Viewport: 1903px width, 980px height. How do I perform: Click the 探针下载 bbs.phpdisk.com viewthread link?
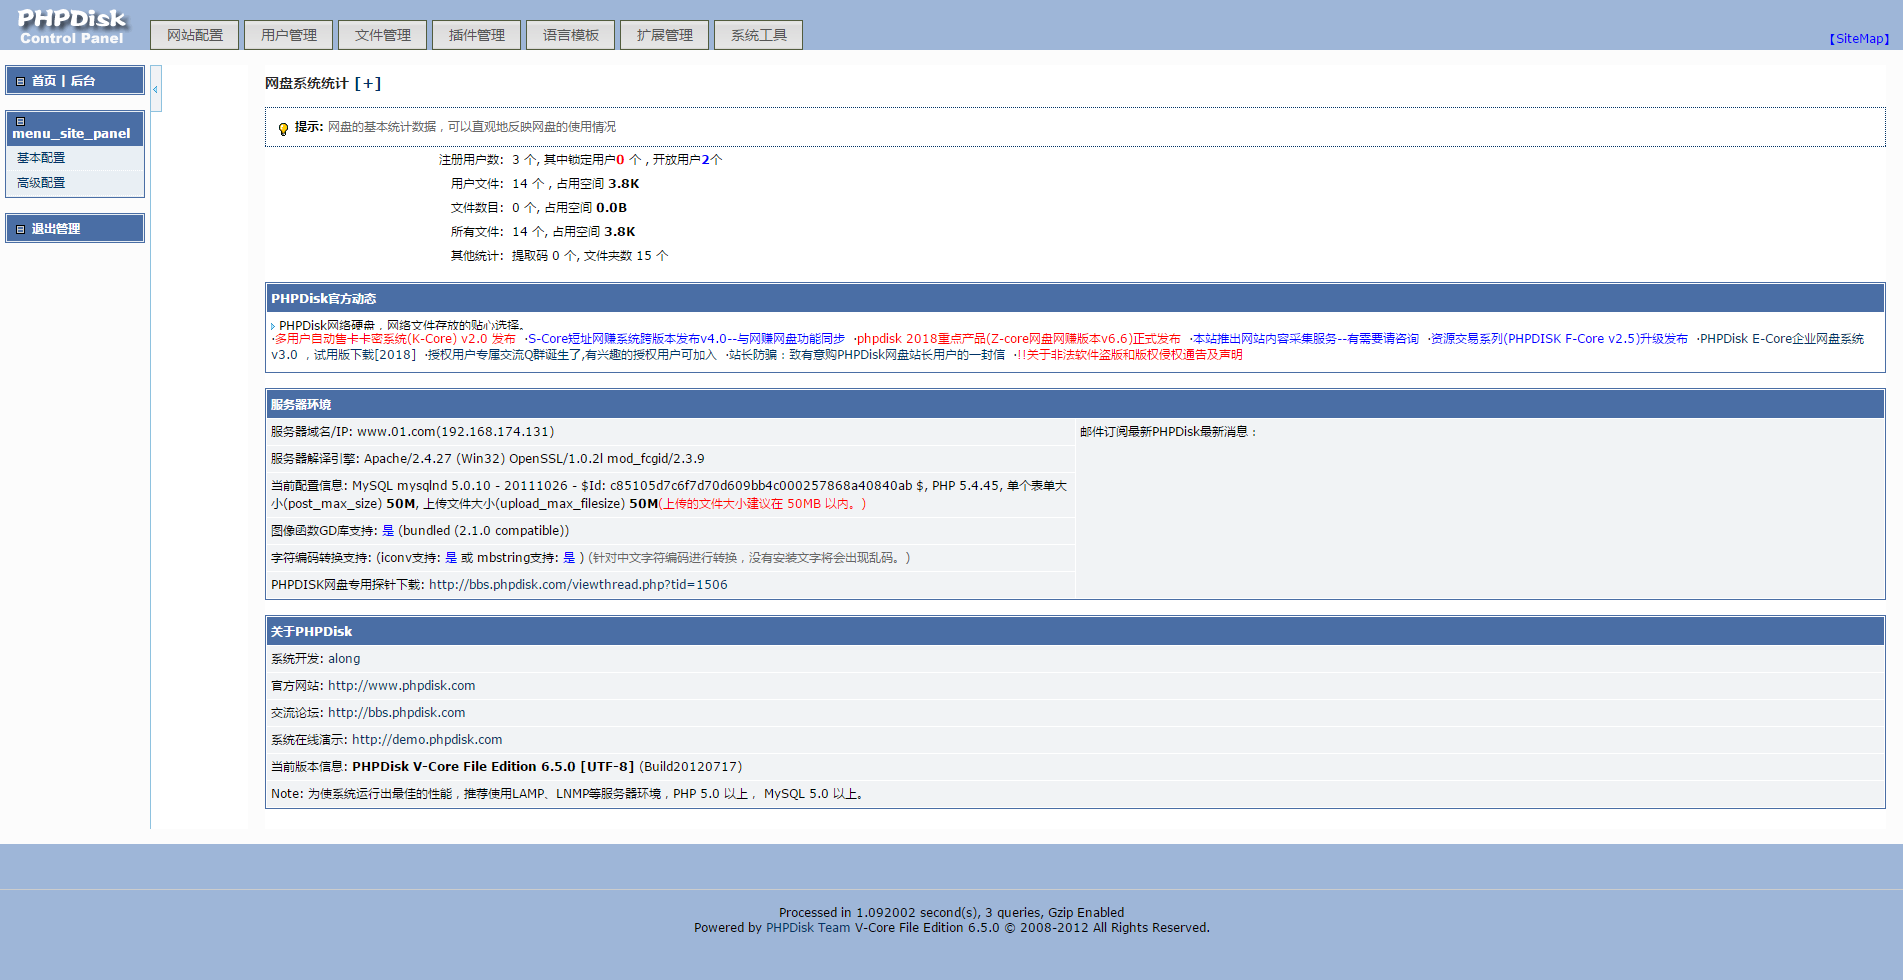(x=578, y=585)
